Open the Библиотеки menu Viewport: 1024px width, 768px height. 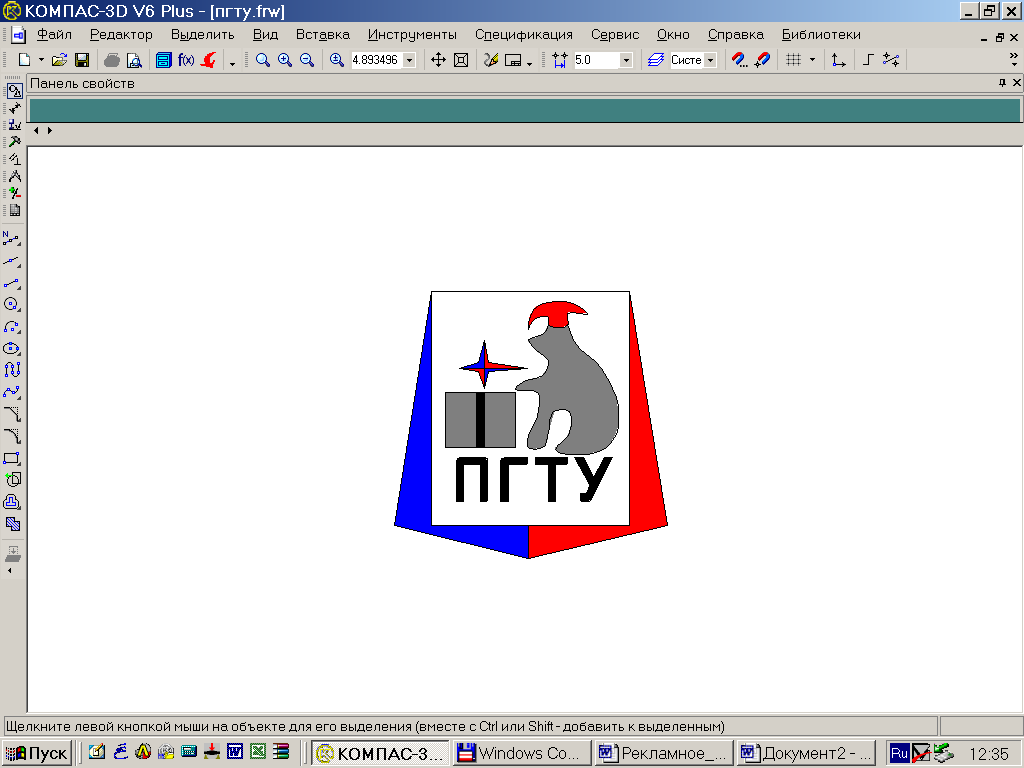[x=821, y=35]
